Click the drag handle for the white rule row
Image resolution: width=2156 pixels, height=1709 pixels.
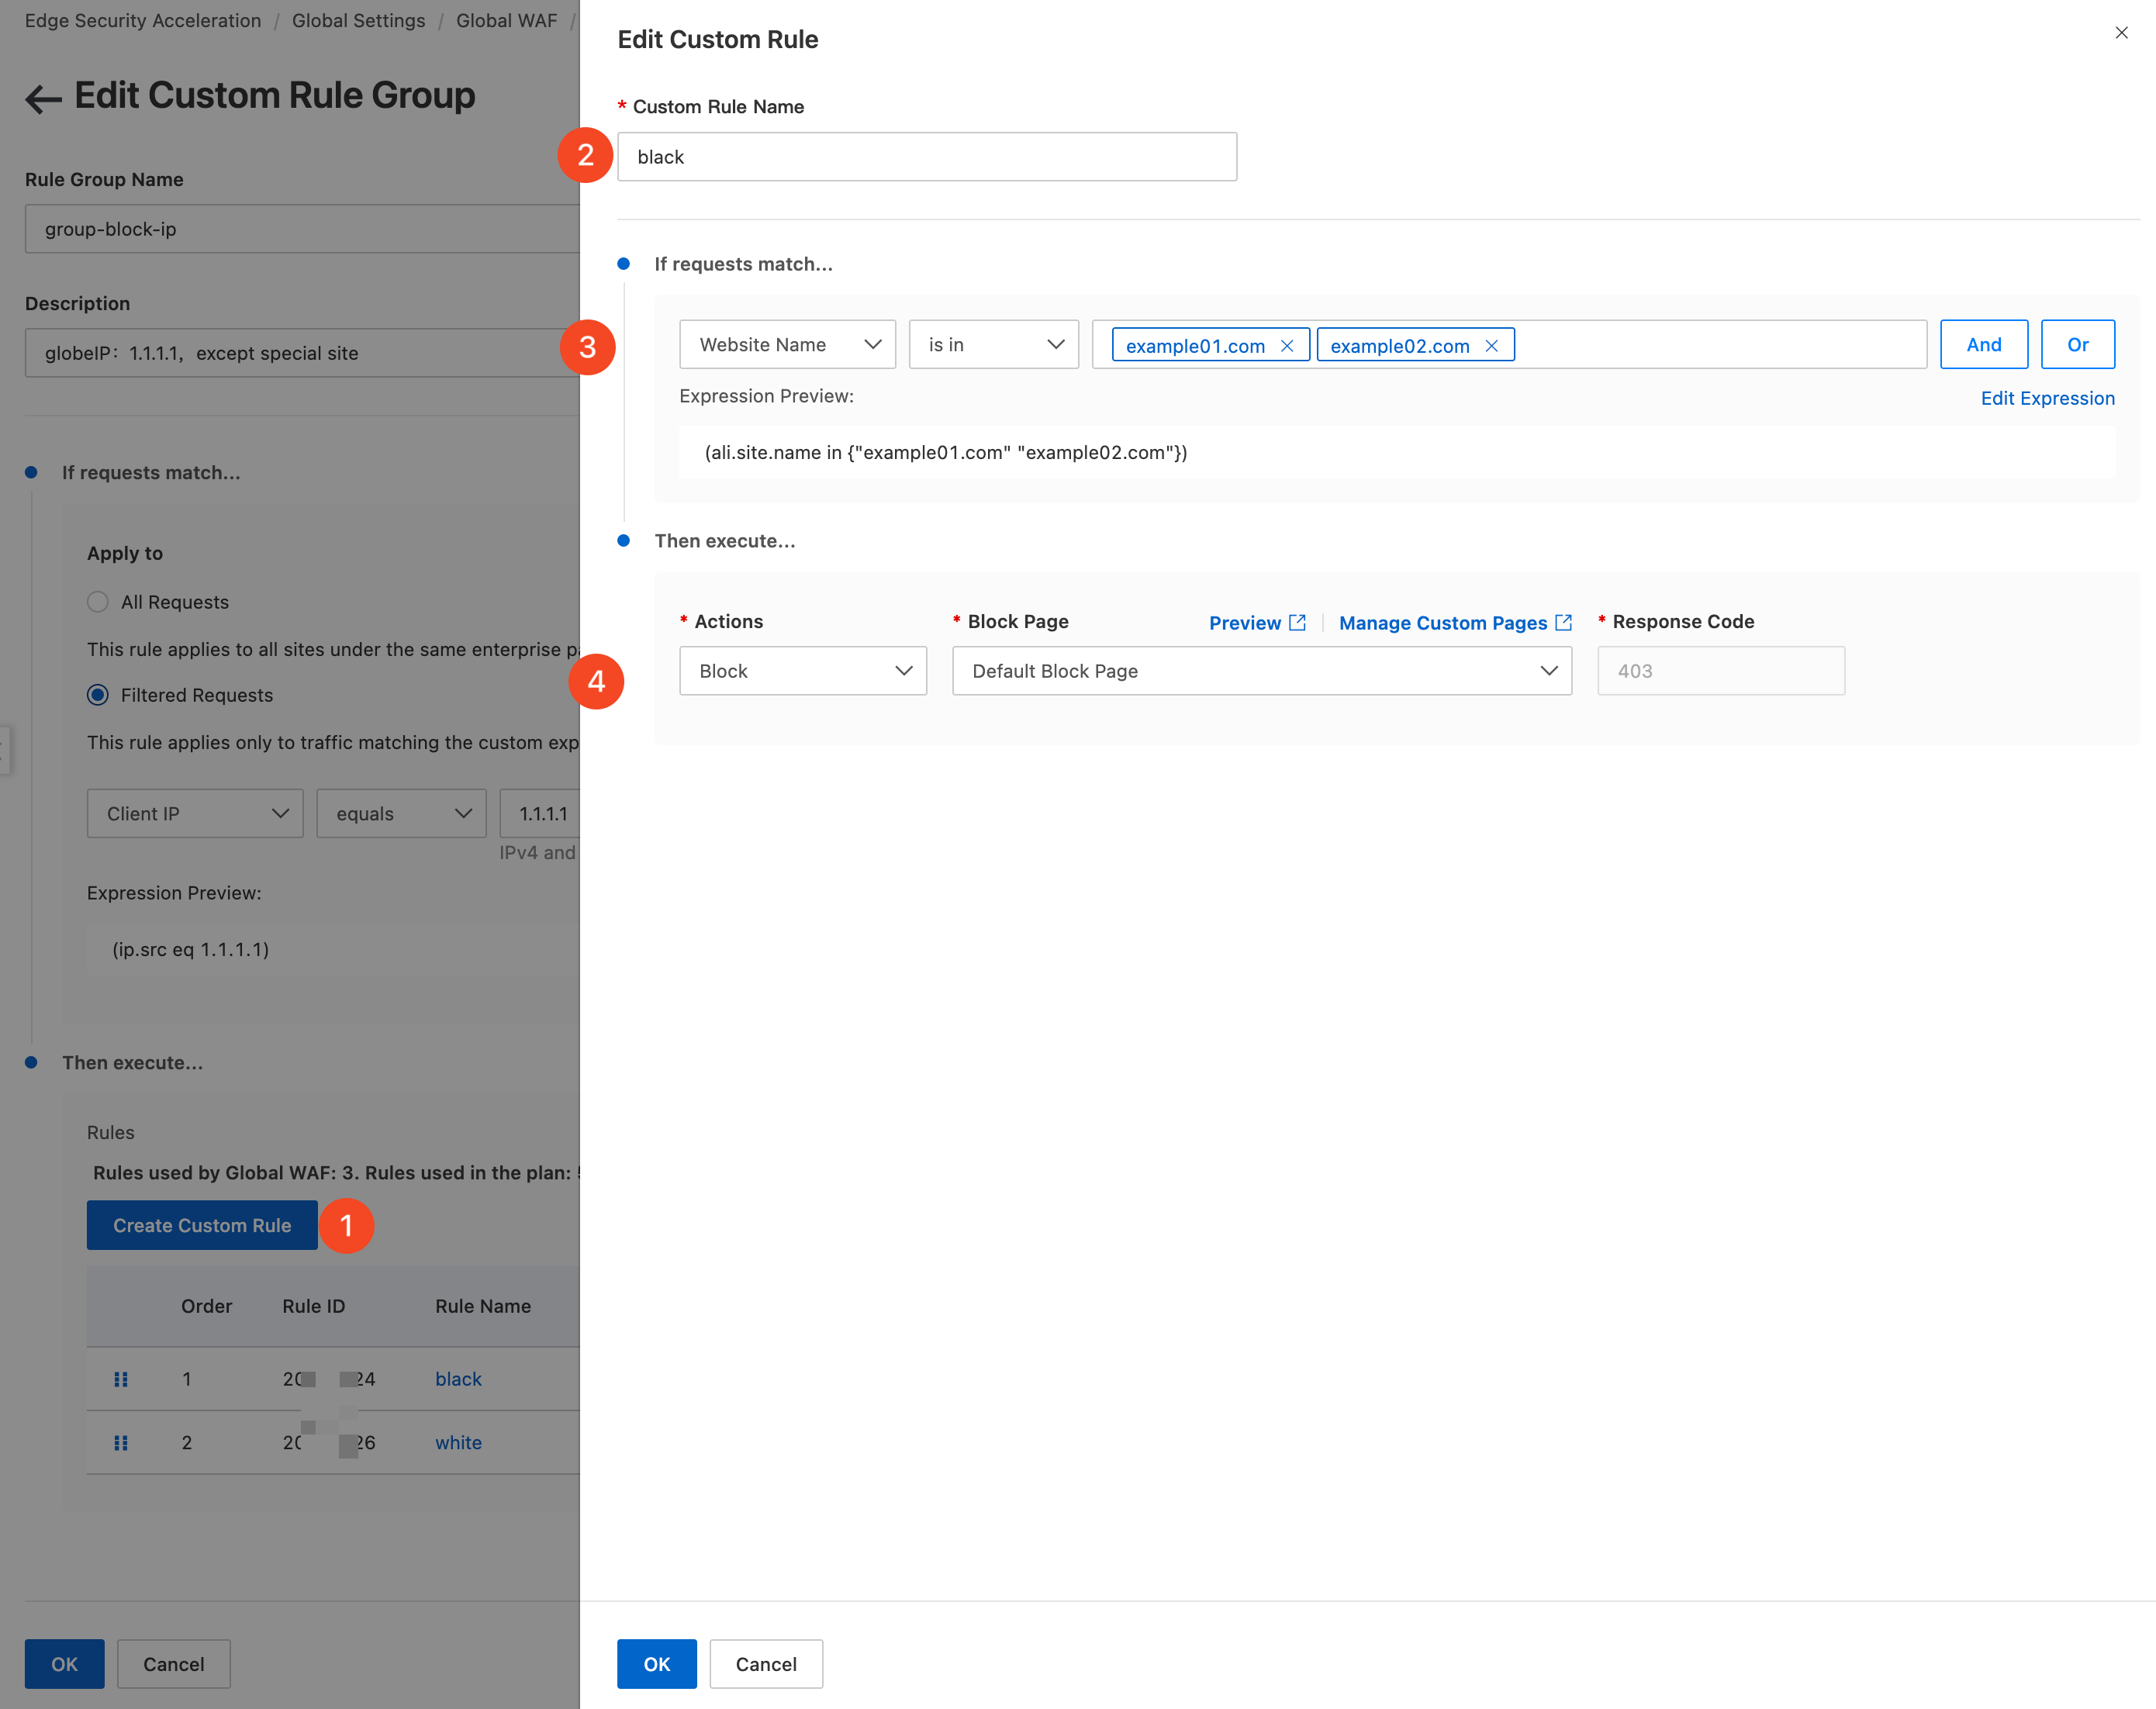121,1442
